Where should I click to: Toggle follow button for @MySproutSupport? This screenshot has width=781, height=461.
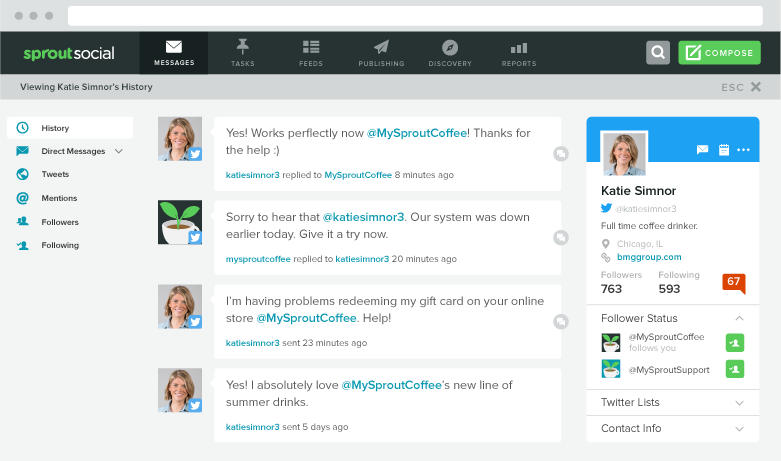point(735,369)
